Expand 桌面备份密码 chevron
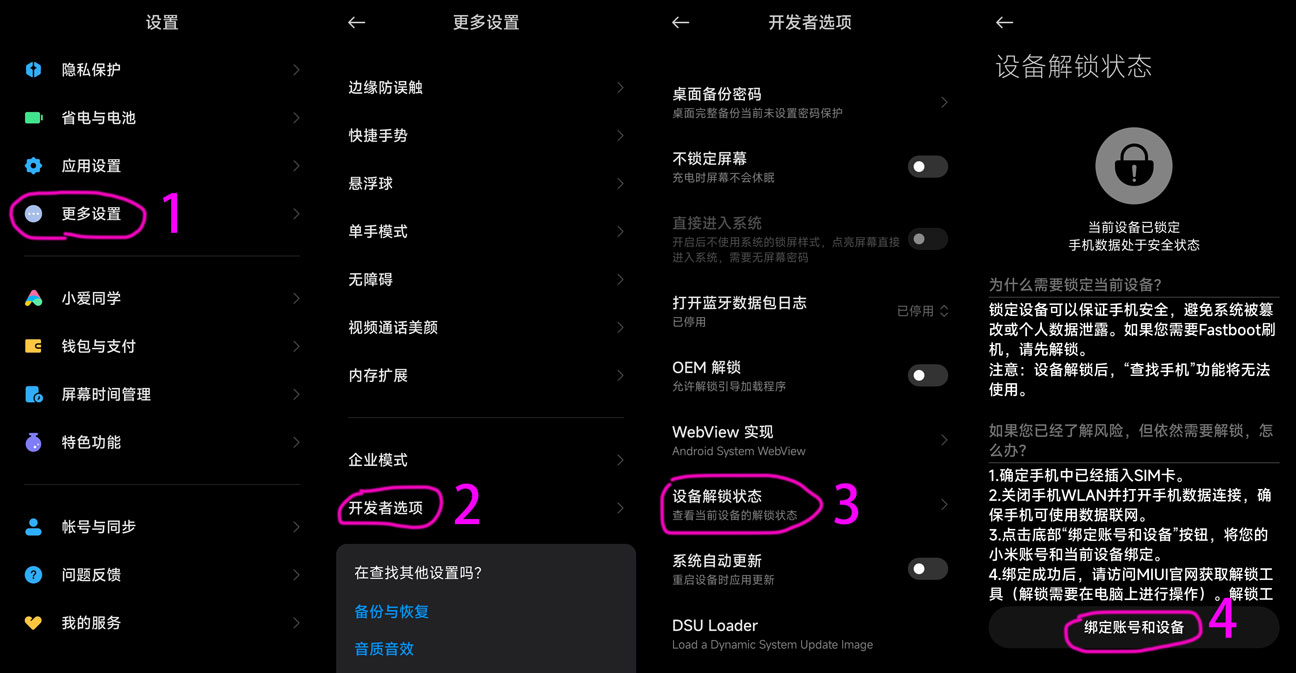 coord(944,102)
